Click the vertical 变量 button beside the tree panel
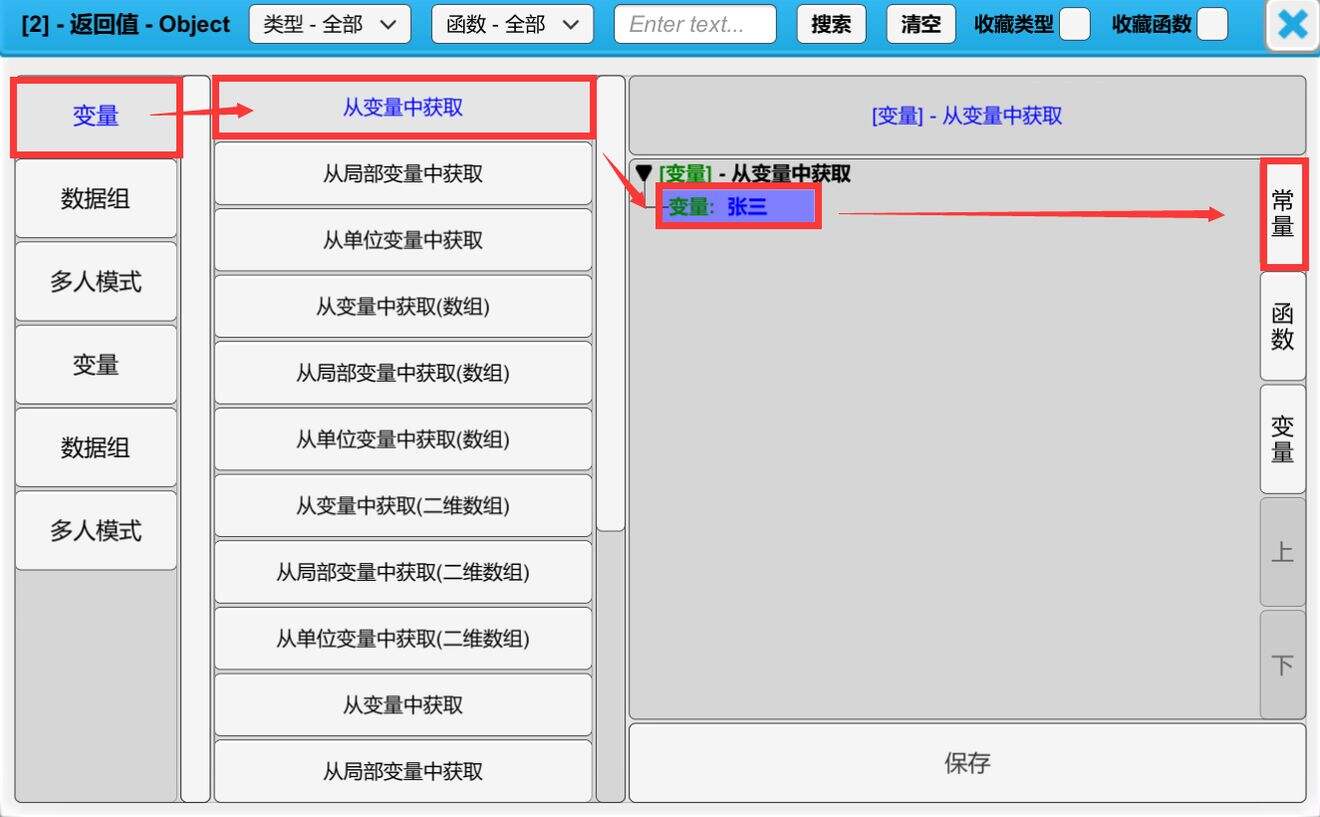The image size is (1320, 817). pyautogui.click(x=1283, y=439)
